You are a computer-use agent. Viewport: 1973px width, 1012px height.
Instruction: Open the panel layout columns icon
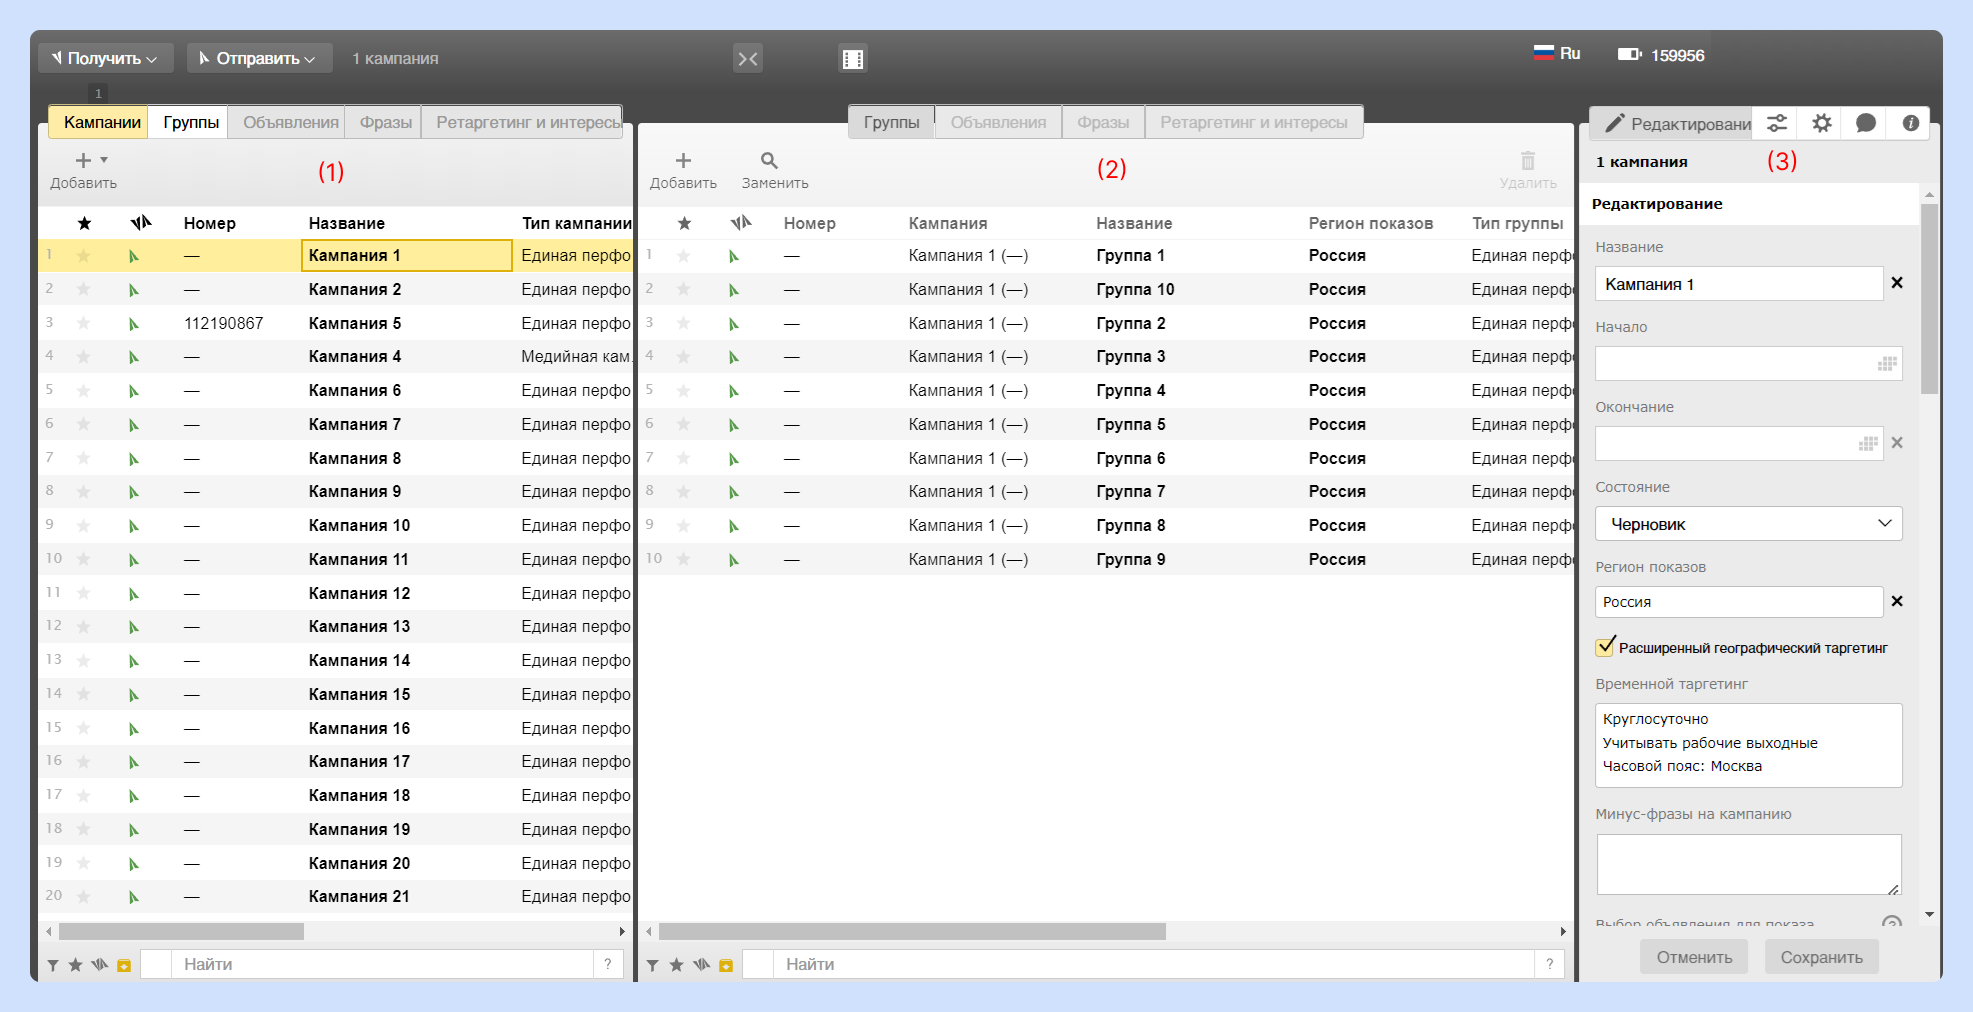coord(852,59)
